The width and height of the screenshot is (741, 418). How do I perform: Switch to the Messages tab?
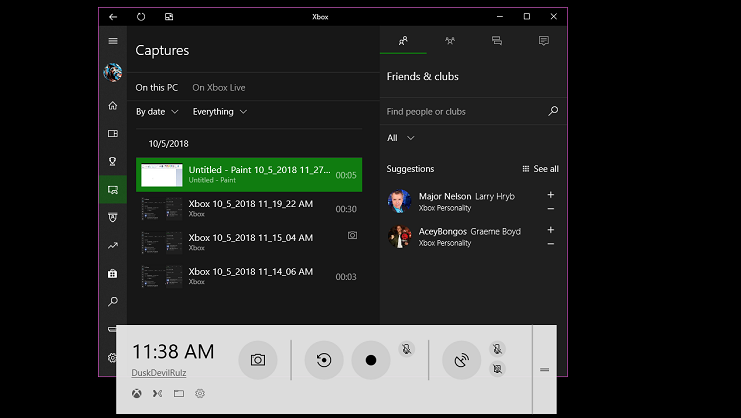(x=497, y=41)
